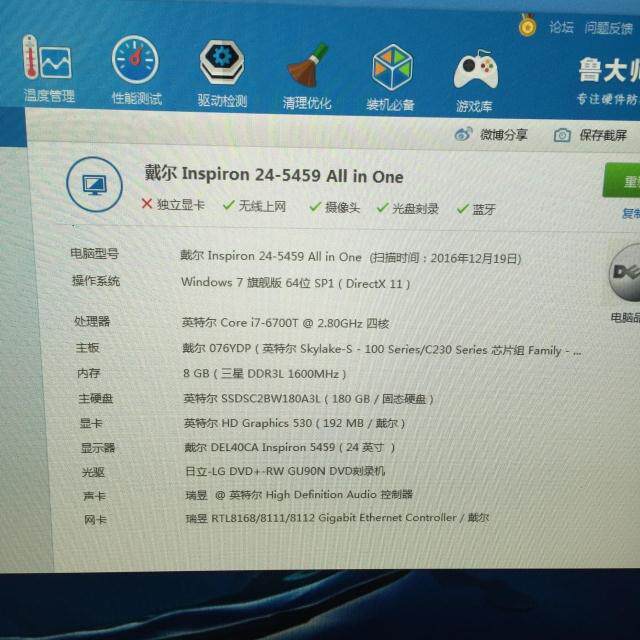Click the Dell brand logo icon
640x640 pixels.
click(625, 272)
